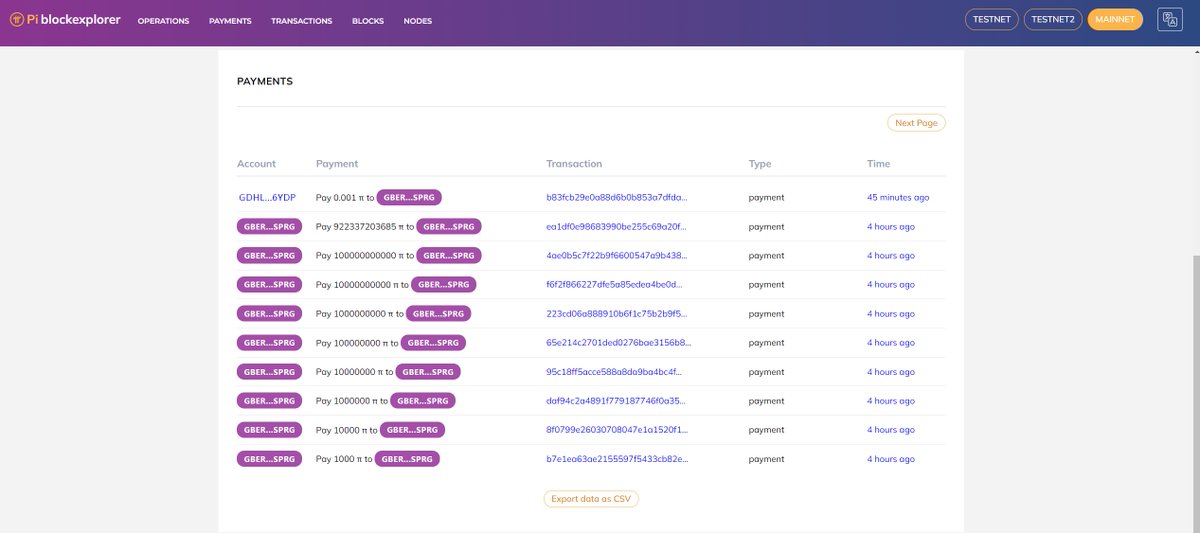The image size is (1200, 533).
Task: Click source account badge of 1000000000 π row
Action: 270,314
